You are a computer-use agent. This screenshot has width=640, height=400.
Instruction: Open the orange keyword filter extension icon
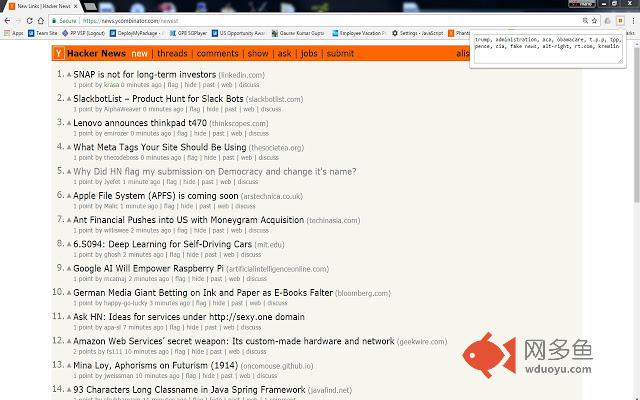[x=620, y=20]
